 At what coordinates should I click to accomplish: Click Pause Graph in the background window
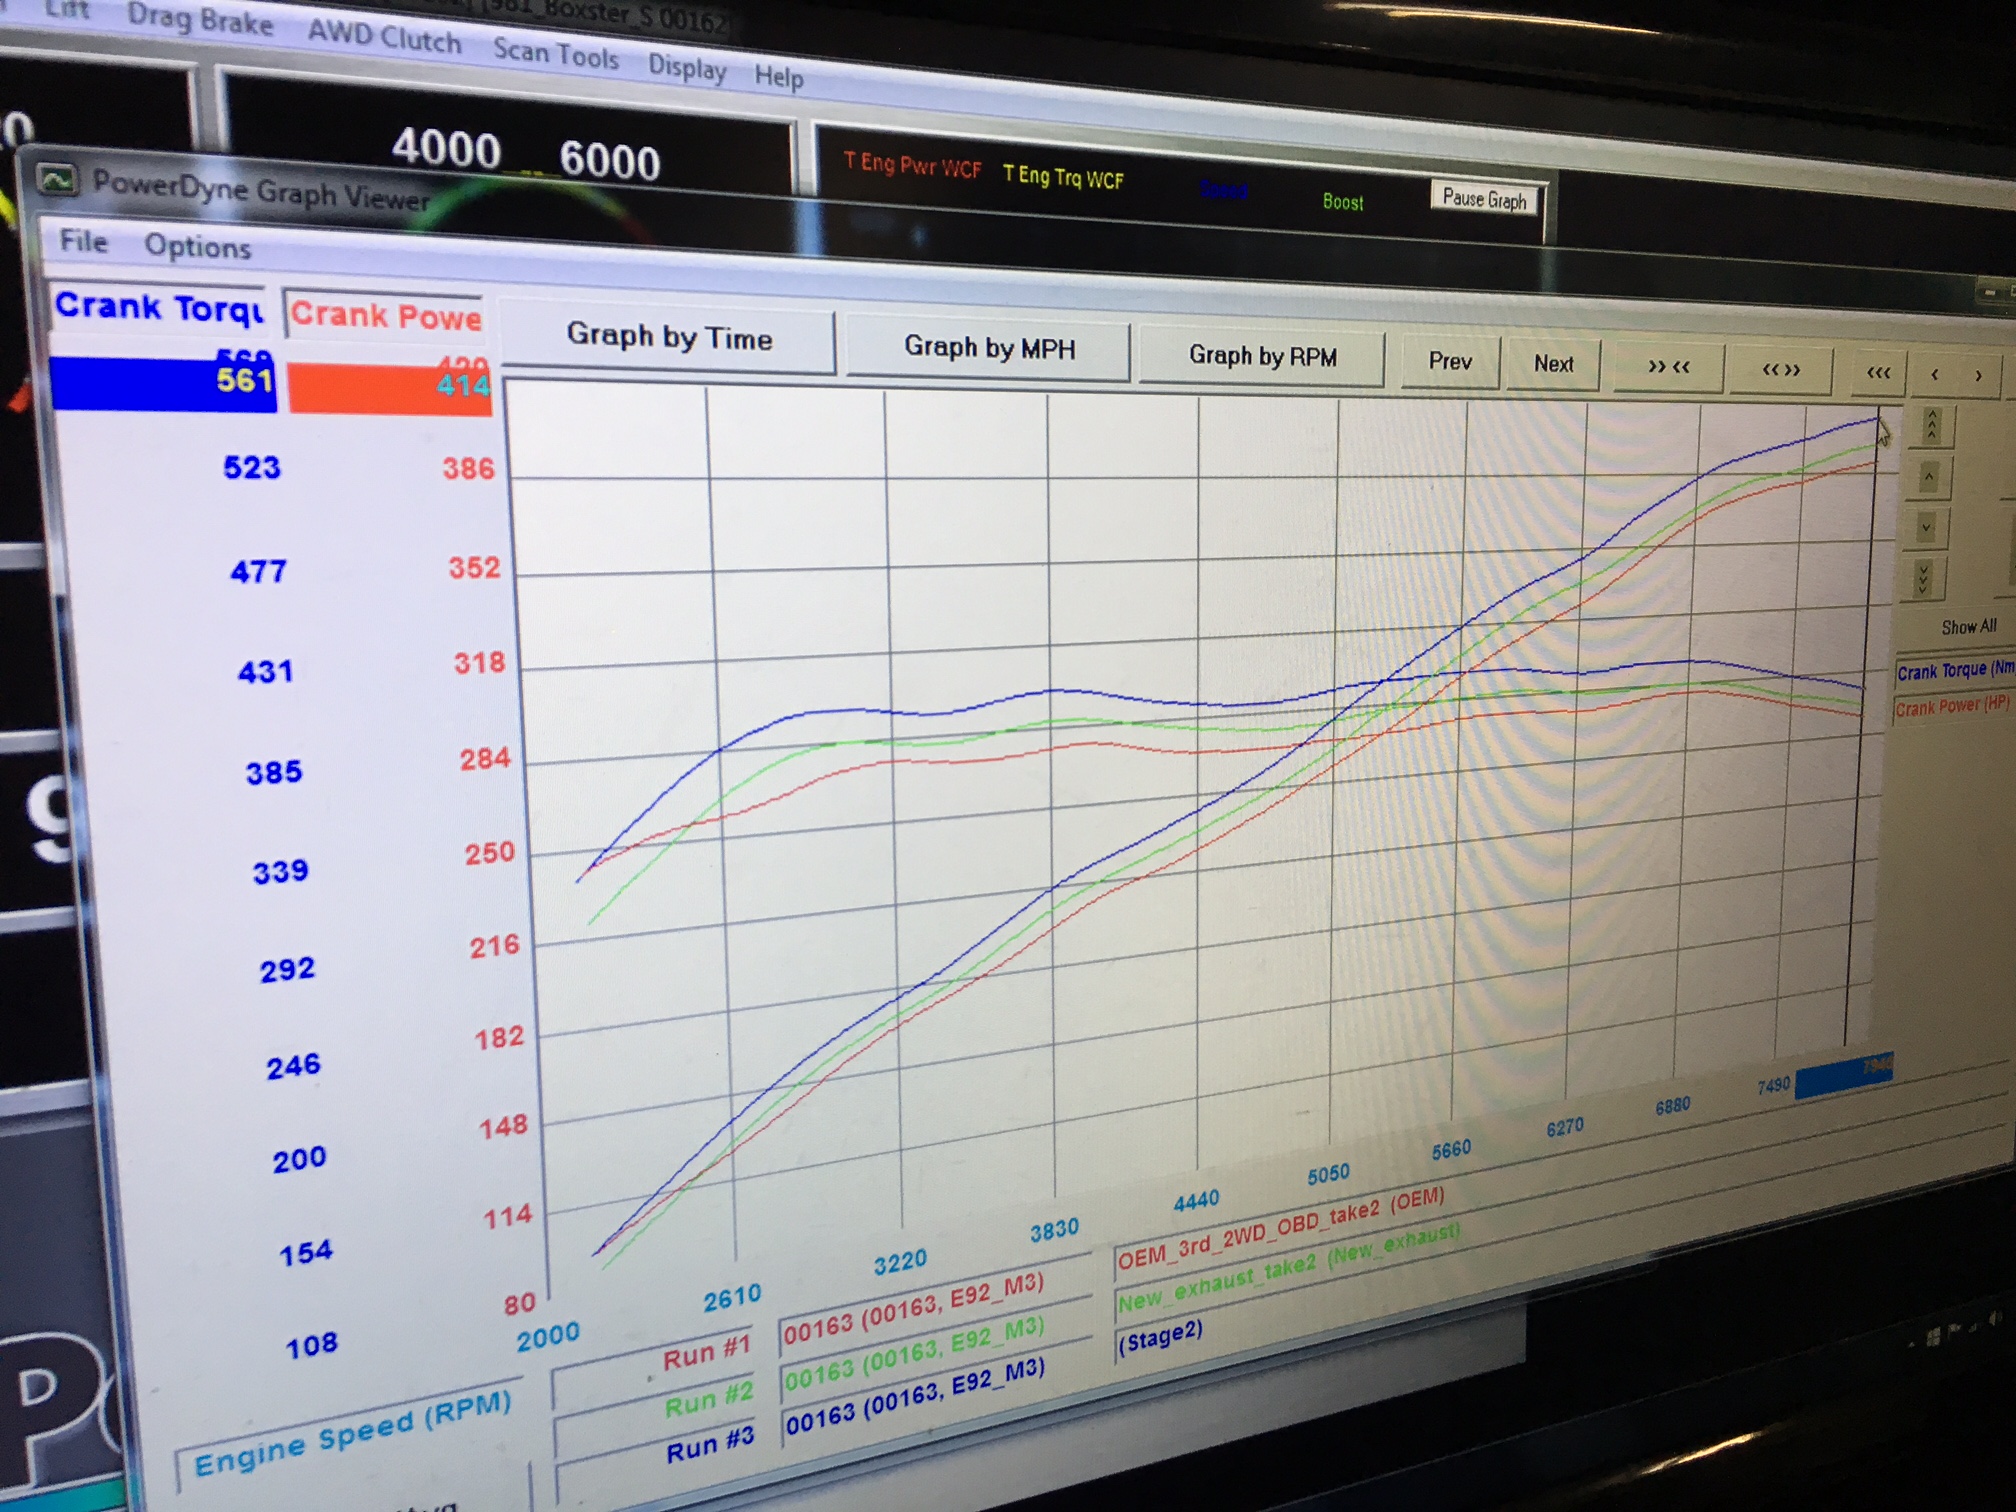1485,199
